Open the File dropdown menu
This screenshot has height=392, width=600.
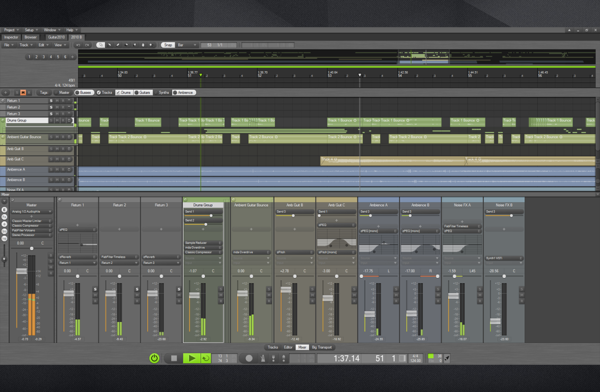(x=8, y=45)
